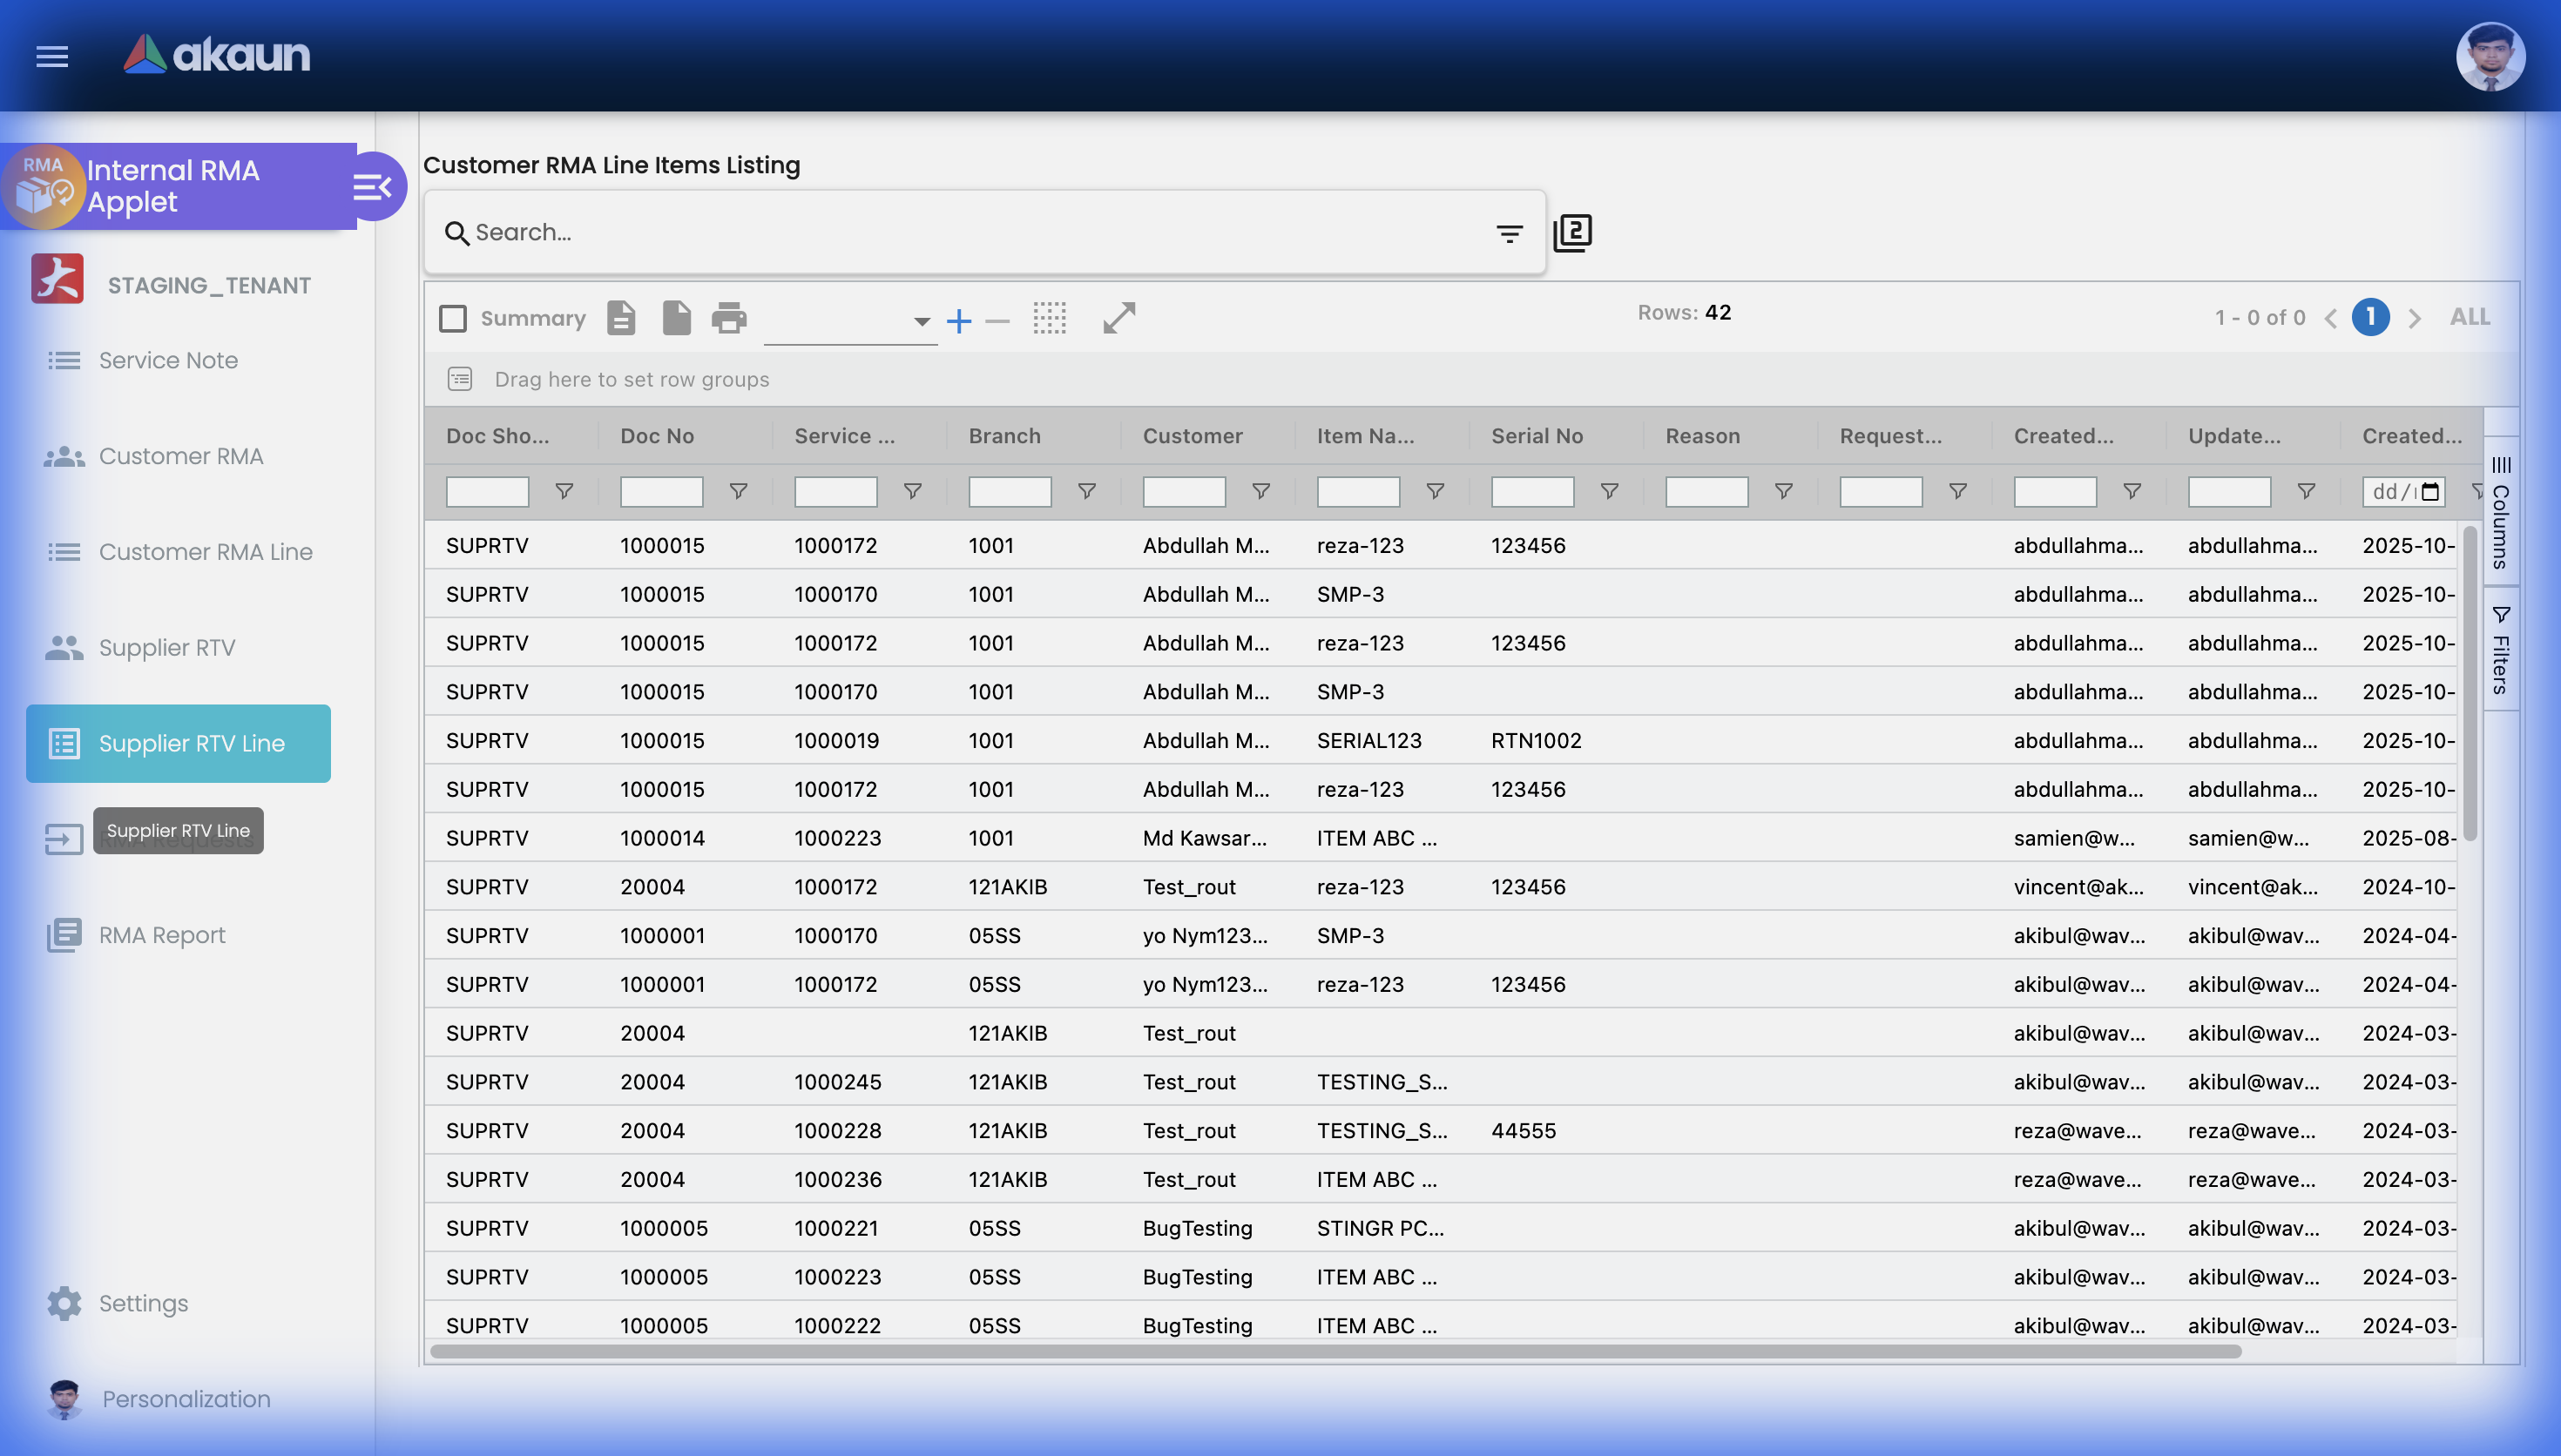Show ALL rows using the ALL pagination link
The width and height of the screenshot is (2561, 1456).
(x=2469, y=316)
